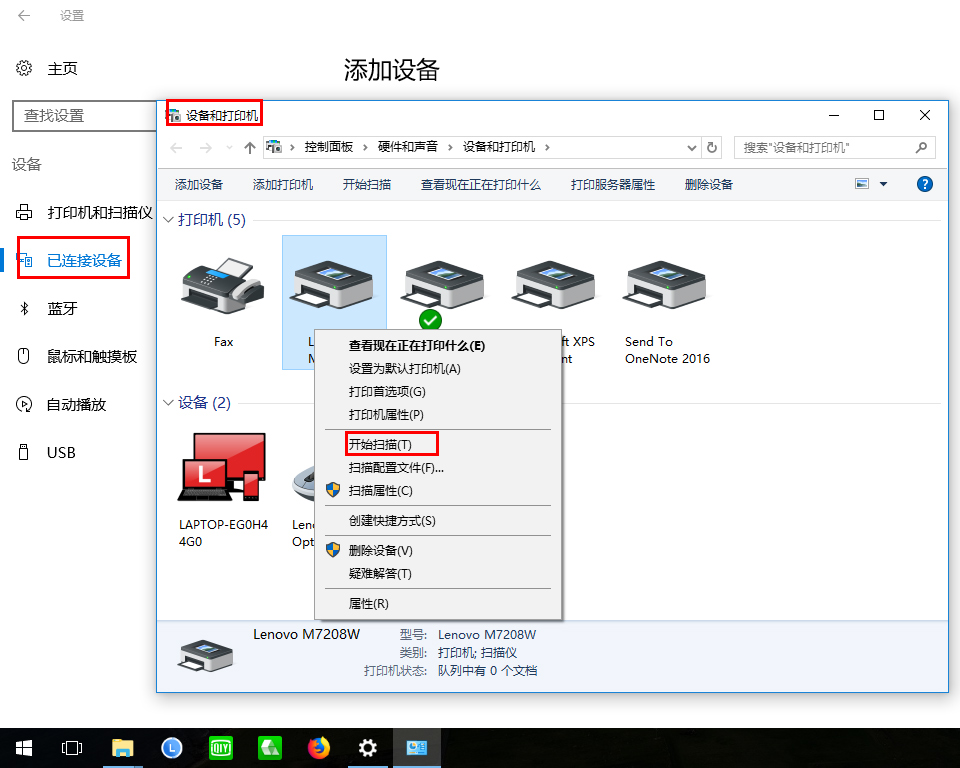Click 硬件和声音 breadcrumb in address bar
Image resolution: width=960 pixels, height=768 pixels.
408,147
